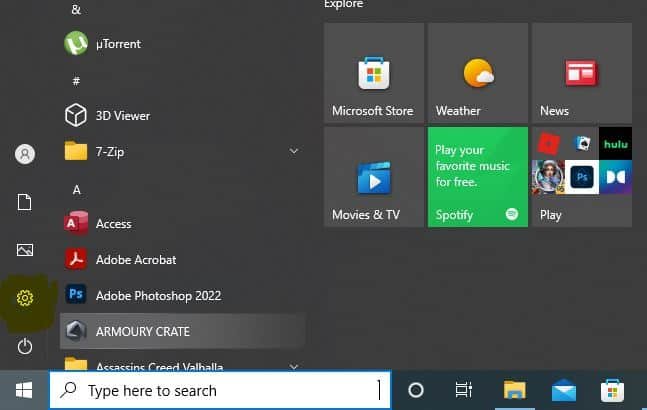Click the hulu icon in Play tile
This screenshot has width=647, height=410.
[x=615, y=144]
